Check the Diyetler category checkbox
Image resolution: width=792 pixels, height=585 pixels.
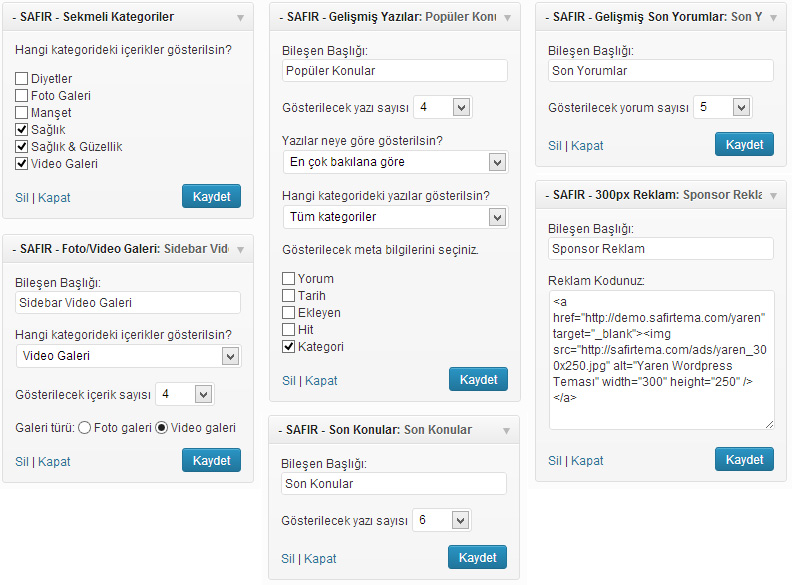[x=22, y=79]
